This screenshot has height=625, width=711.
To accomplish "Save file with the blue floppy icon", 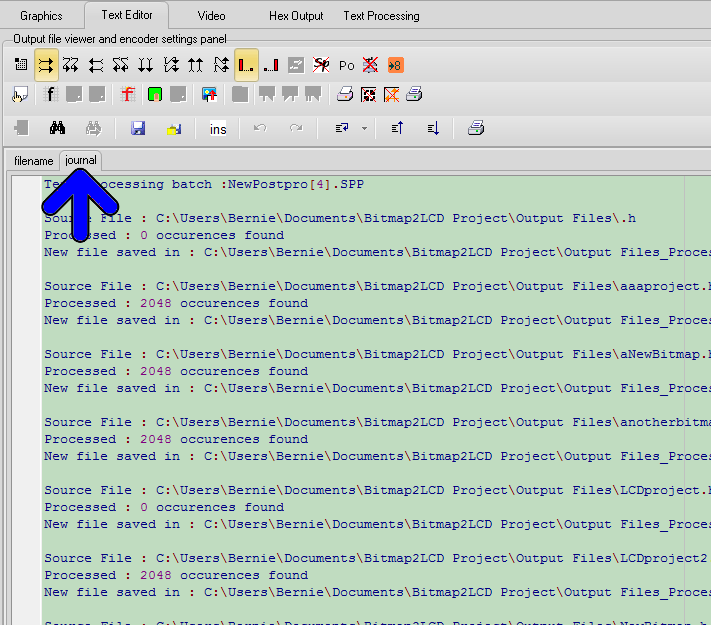I will (138, 128).
